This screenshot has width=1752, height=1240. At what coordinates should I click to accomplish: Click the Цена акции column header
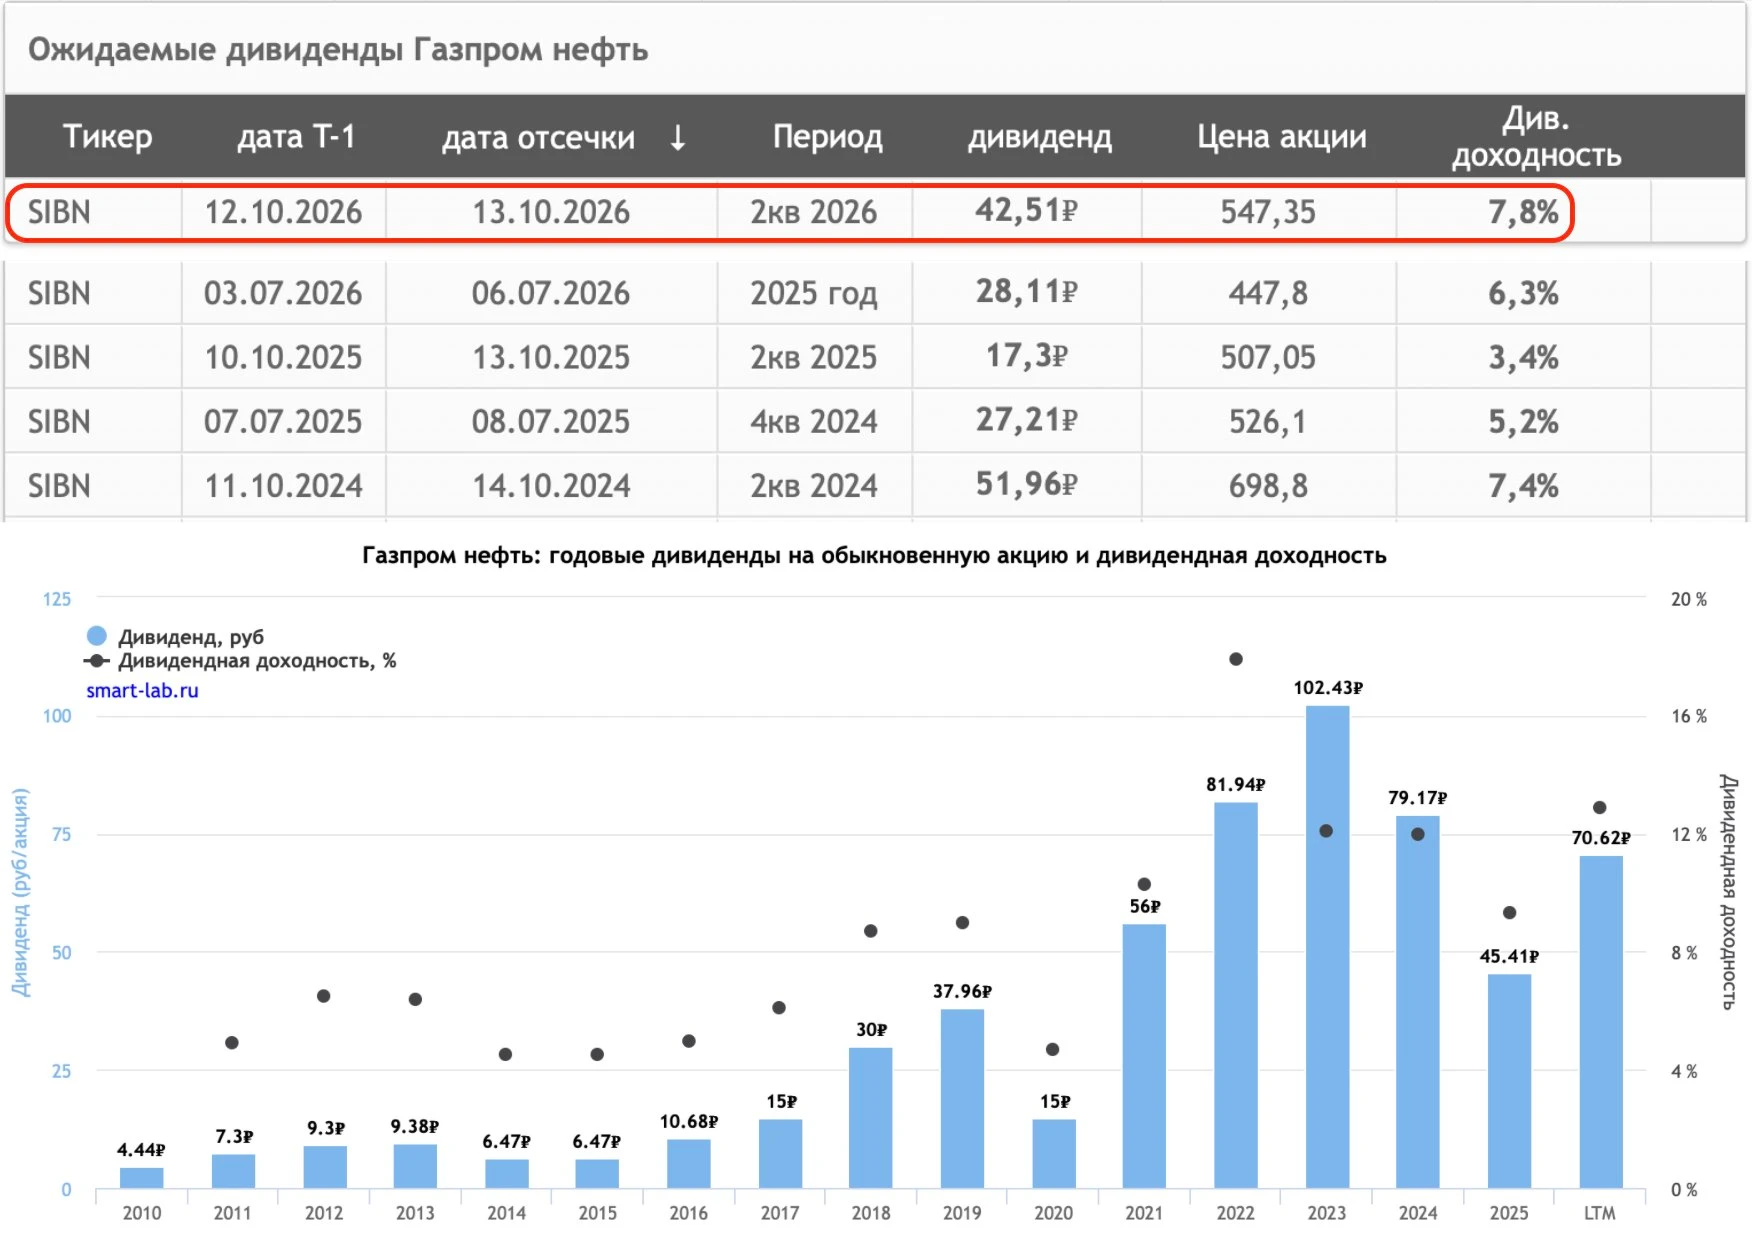[1282, 136]
